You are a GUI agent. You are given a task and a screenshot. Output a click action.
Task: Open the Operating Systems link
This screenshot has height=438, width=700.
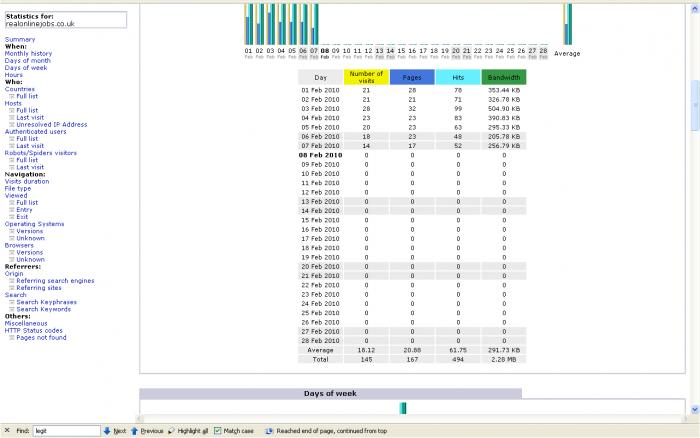click(34, 224)
